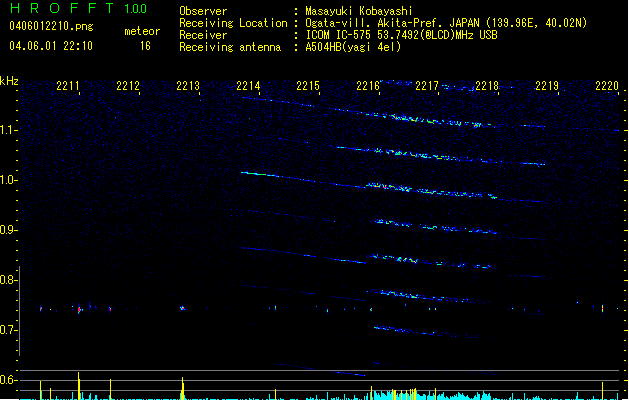Click the 0.8 kHz frequency tick label

[8, 280]
